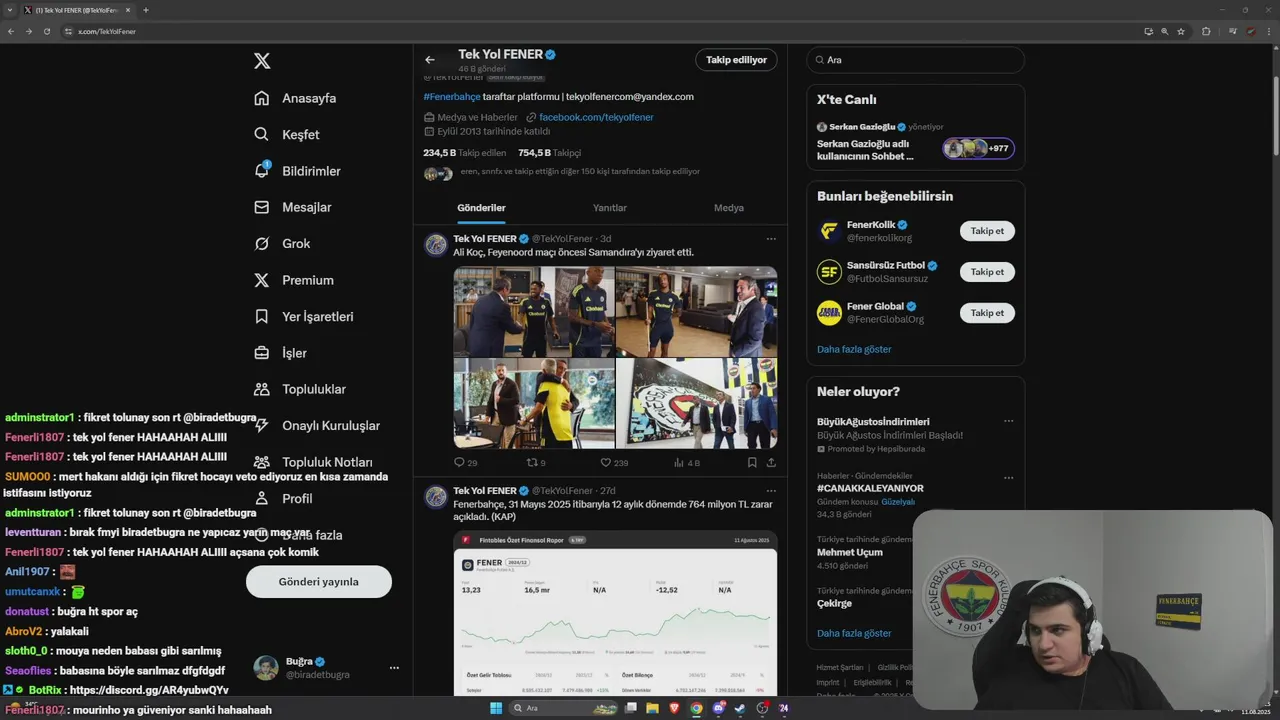Bookmark the Ali Koç Samandıra post
The image size is (1280, 720).
pyautogui.click(x=752, y=462)
